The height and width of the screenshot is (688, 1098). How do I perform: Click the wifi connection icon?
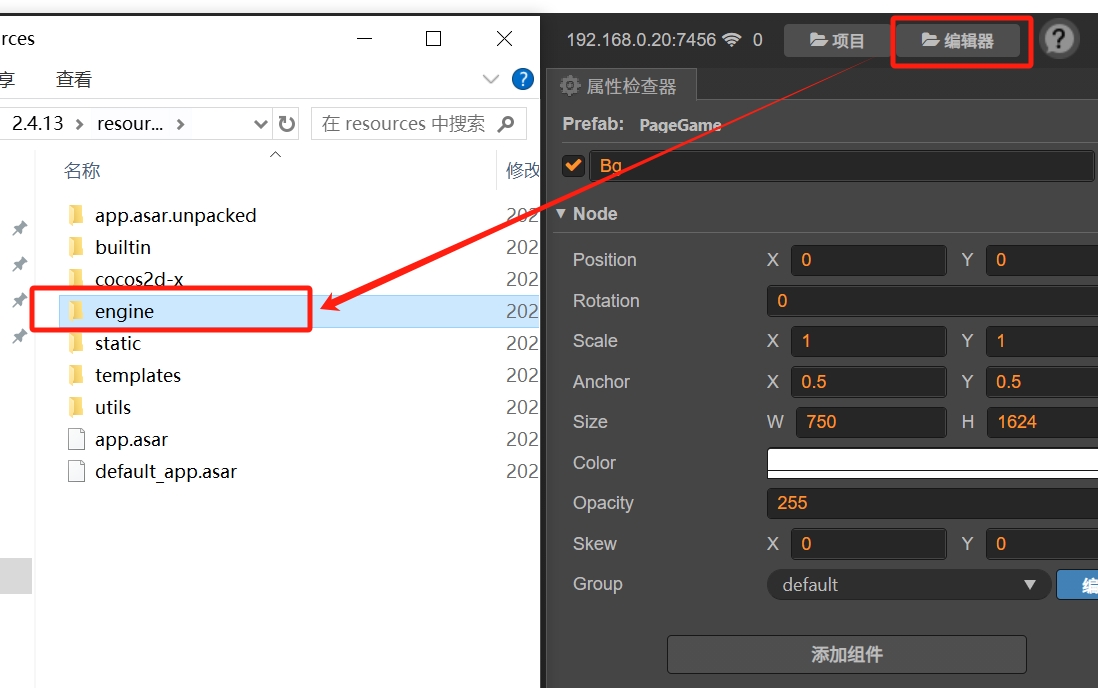(732, 40)
